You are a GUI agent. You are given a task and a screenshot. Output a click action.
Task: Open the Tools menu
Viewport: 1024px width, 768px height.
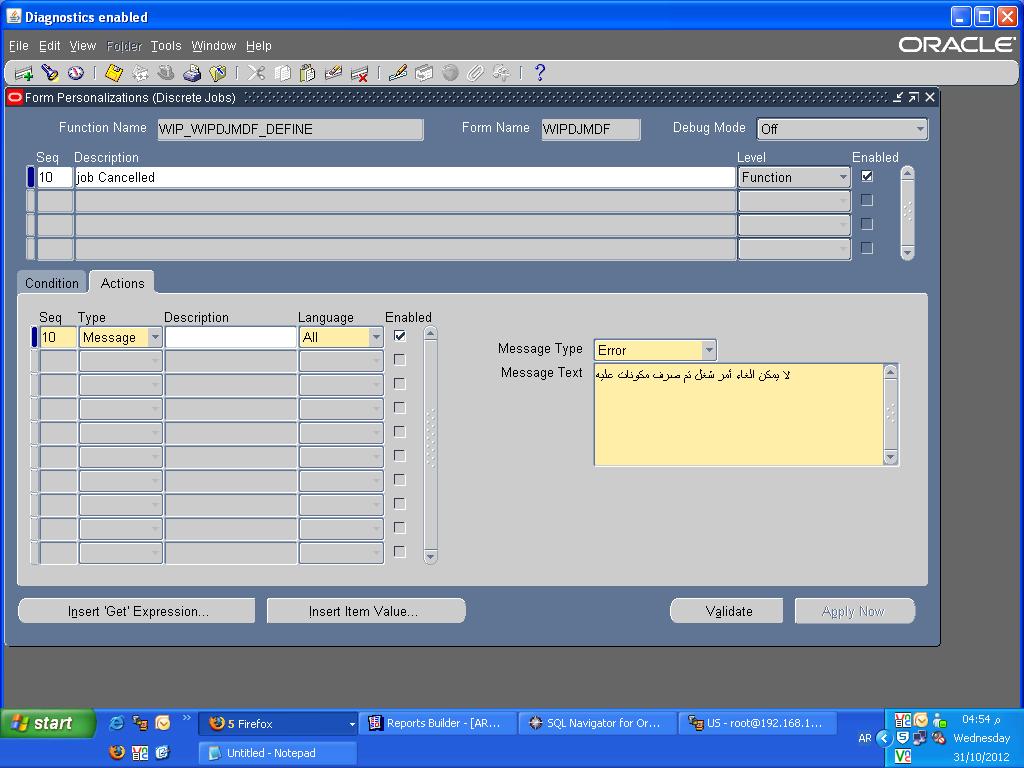(166, 46)
